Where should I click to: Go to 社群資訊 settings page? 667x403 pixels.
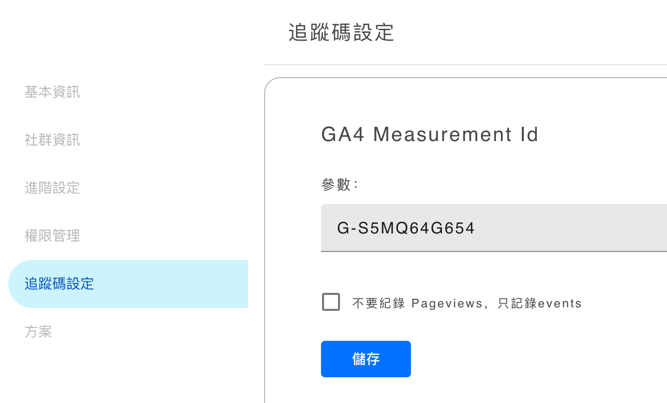pos(52,140)
